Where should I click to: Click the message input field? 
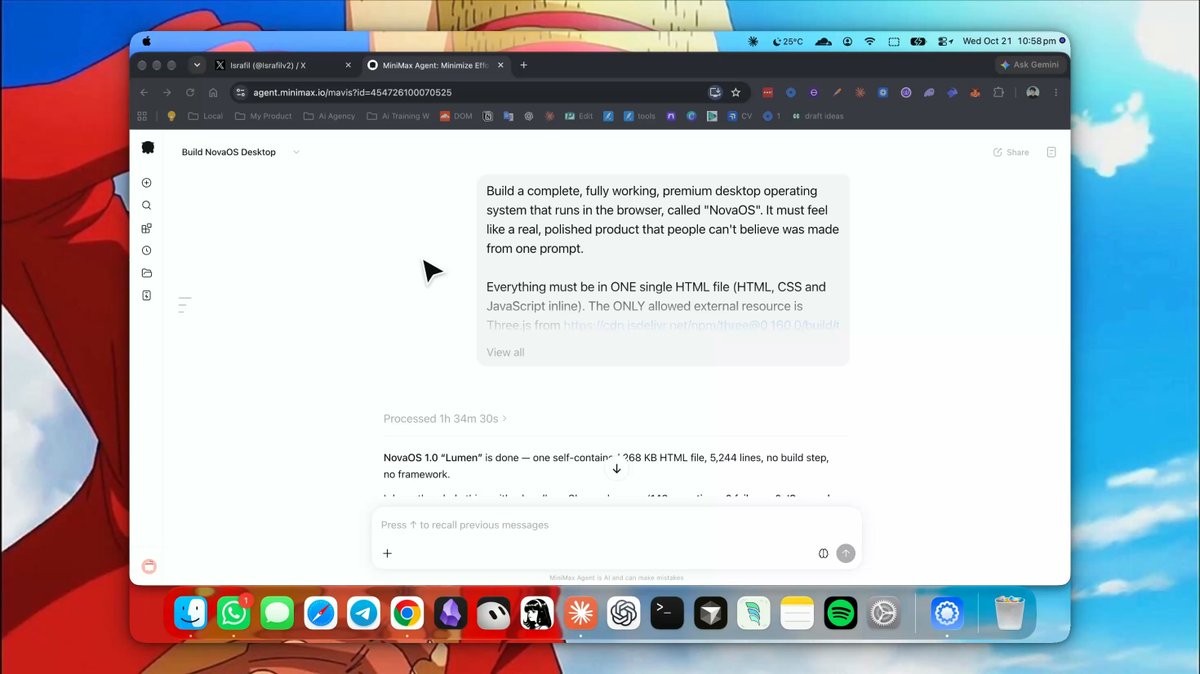(616, 525)
